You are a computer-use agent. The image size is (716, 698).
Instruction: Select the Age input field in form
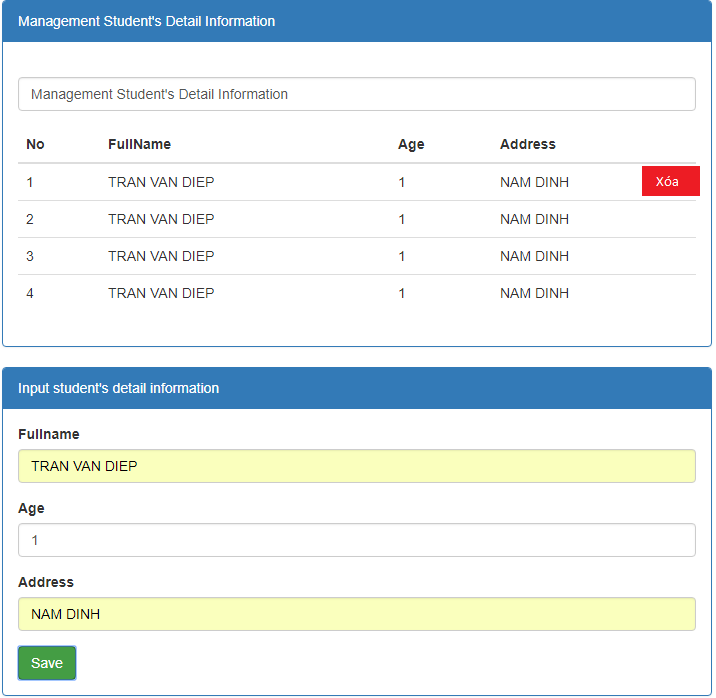click(356, 540)
